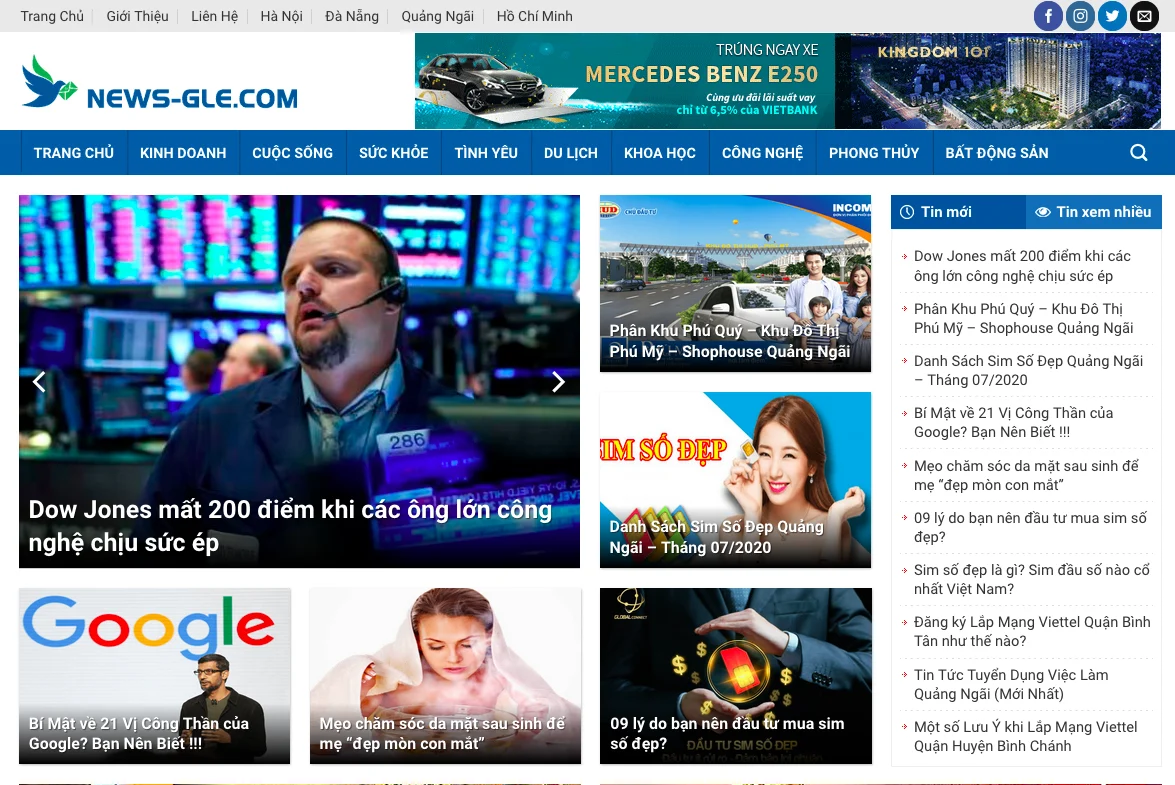This screenshot has width=1175, height=785.
Task: Go to previous slide with left arrow
Action: [x=39, y=382]
